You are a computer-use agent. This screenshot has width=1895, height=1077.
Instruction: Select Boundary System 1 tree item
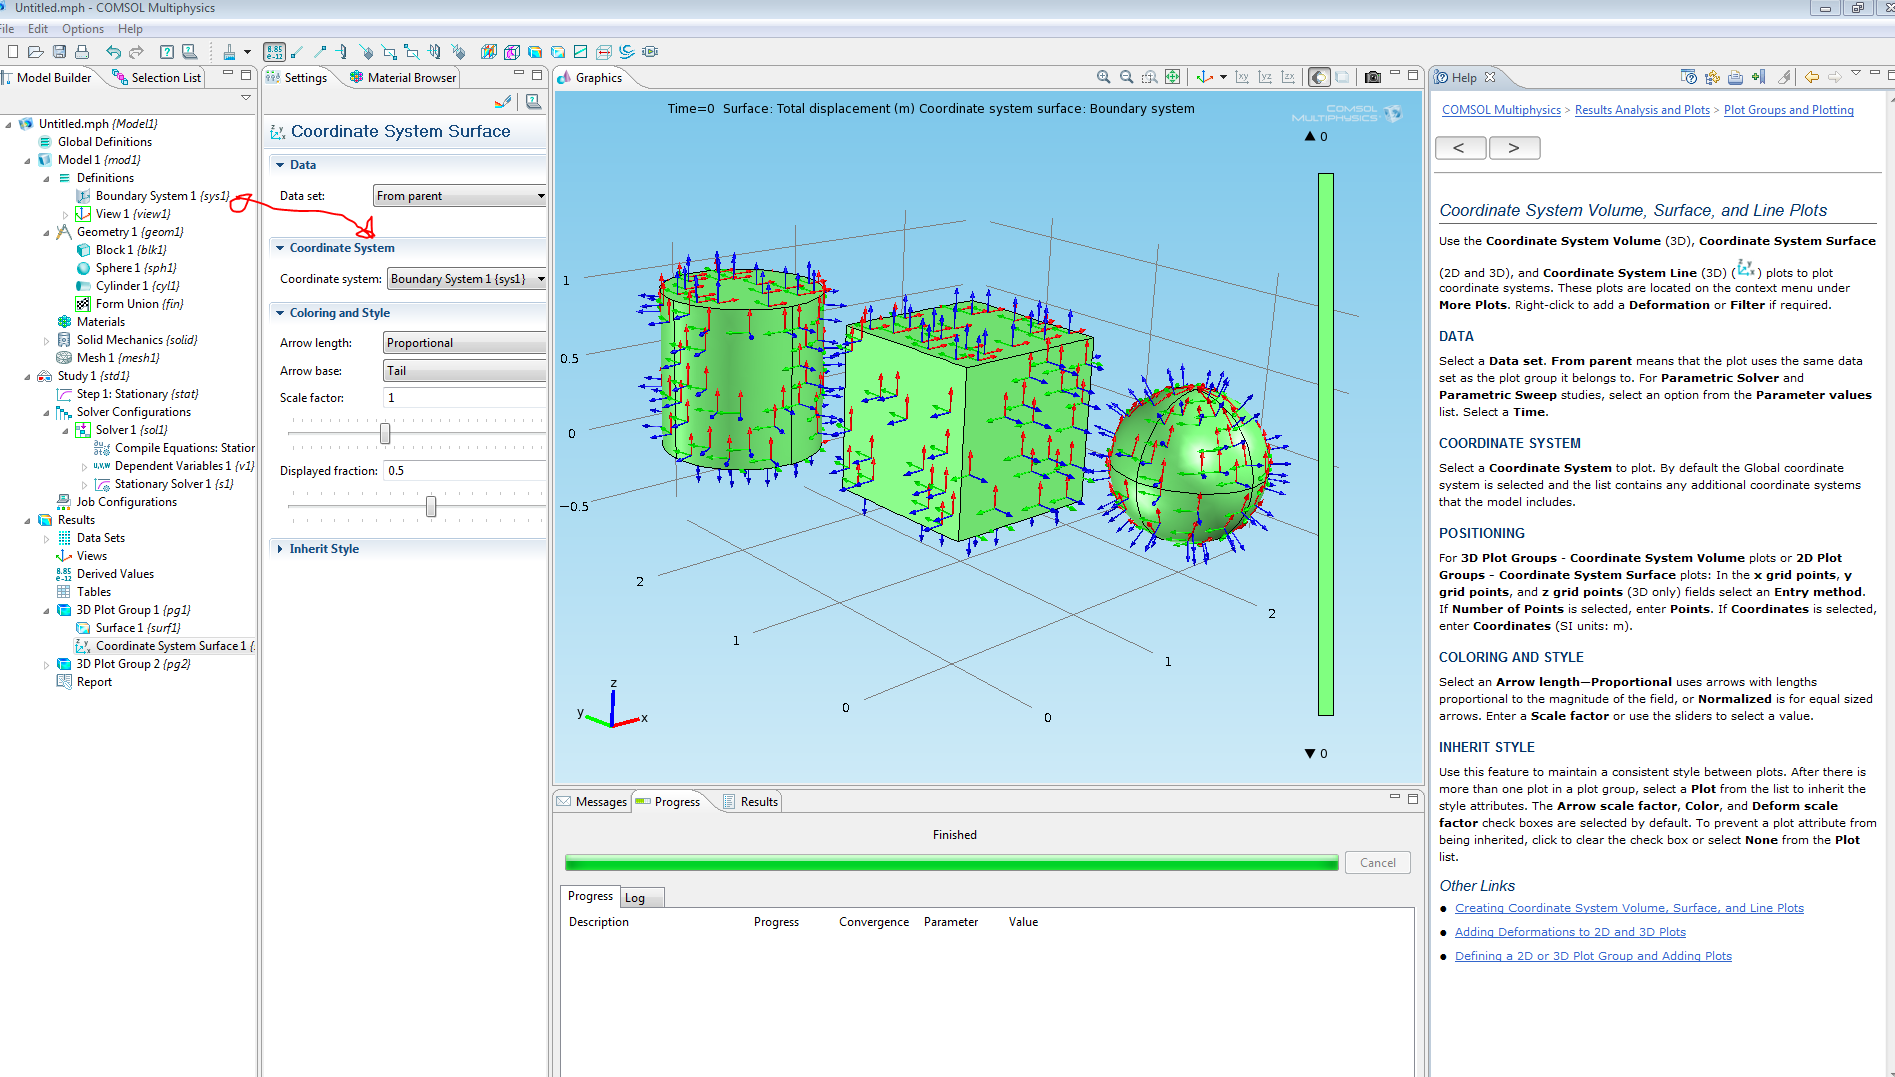click(x=154, y=196)
